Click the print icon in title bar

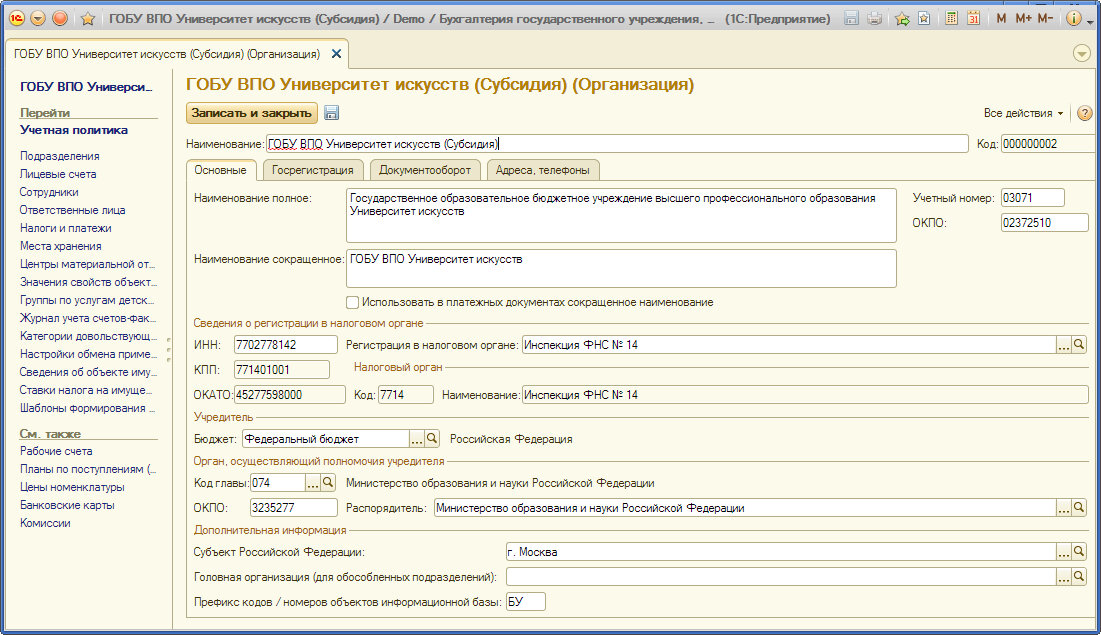(x=874, y=19)
